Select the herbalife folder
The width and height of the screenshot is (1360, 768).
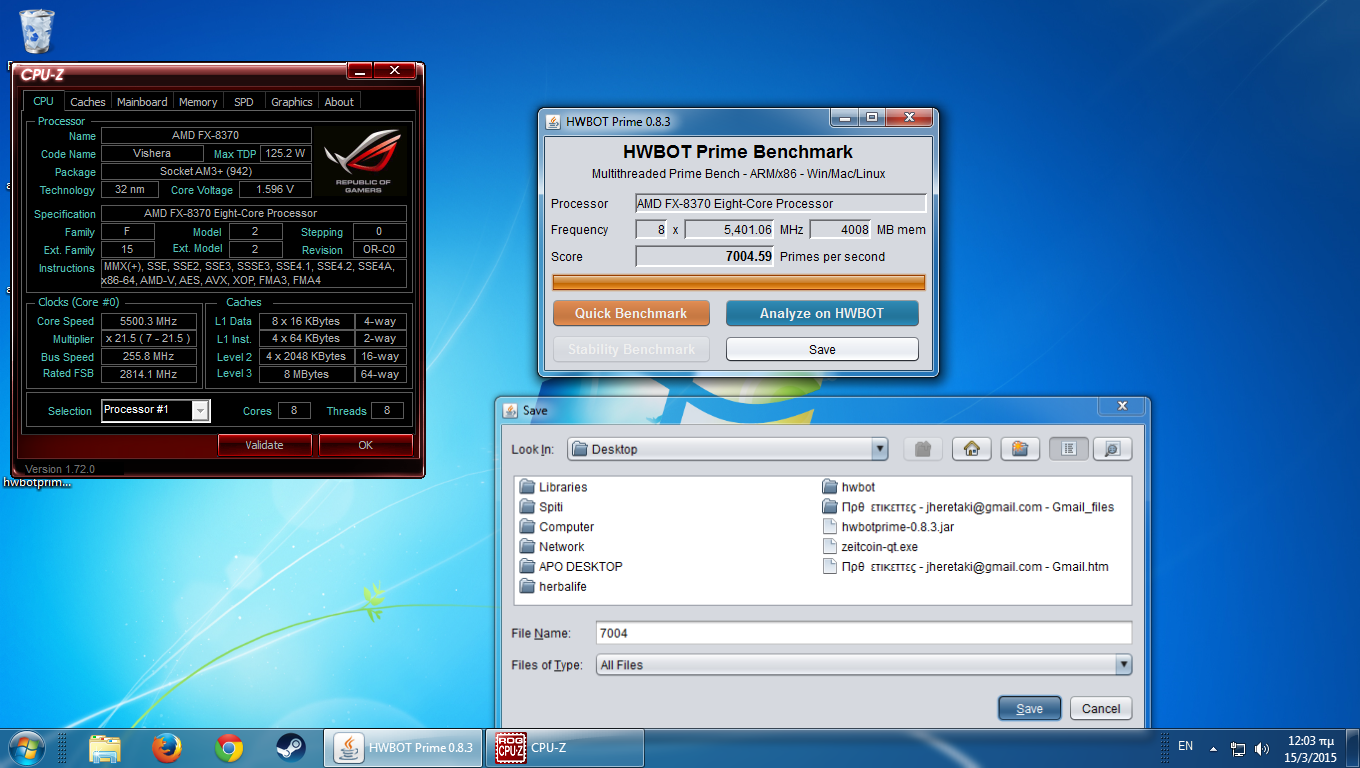click(553, 587)
